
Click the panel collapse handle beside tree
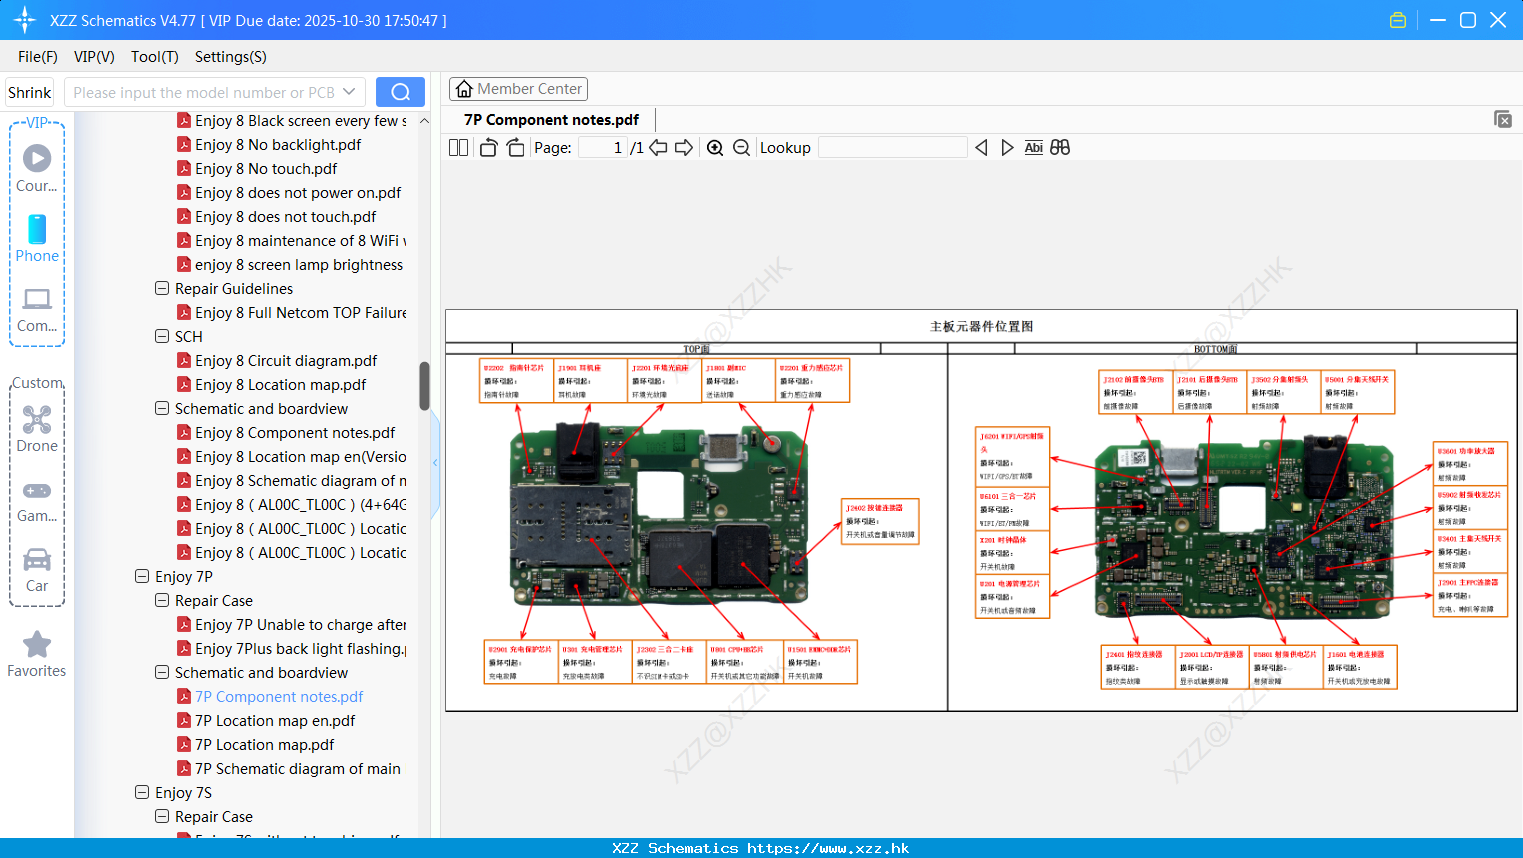coord(435,463)
